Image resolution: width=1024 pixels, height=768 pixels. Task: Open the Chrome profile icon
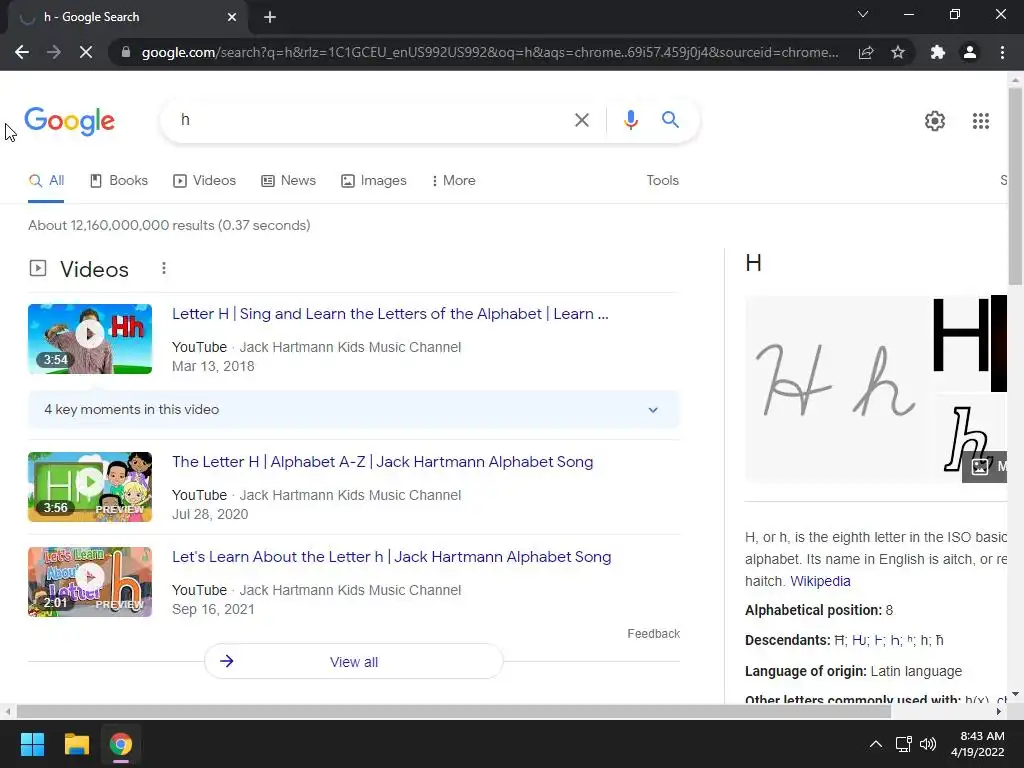tap(970, 52)
